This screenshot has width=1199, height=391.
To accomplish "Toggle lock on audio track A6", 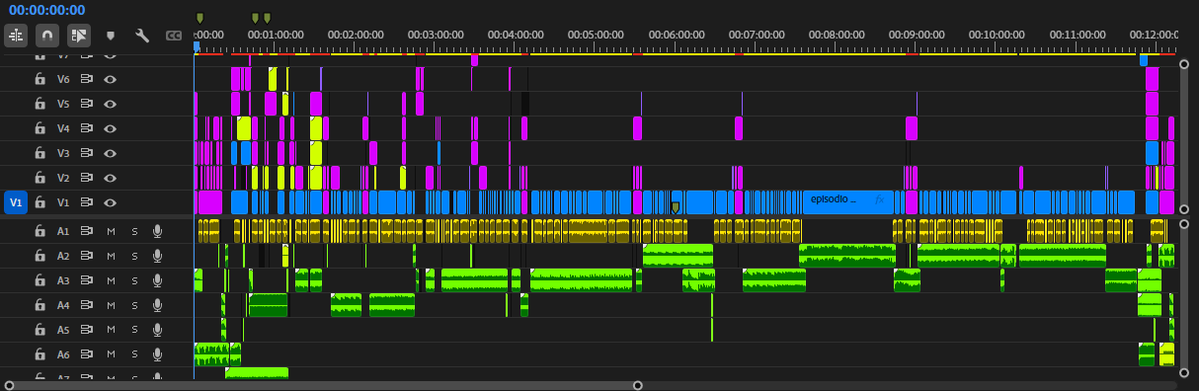I will [39, 354].
